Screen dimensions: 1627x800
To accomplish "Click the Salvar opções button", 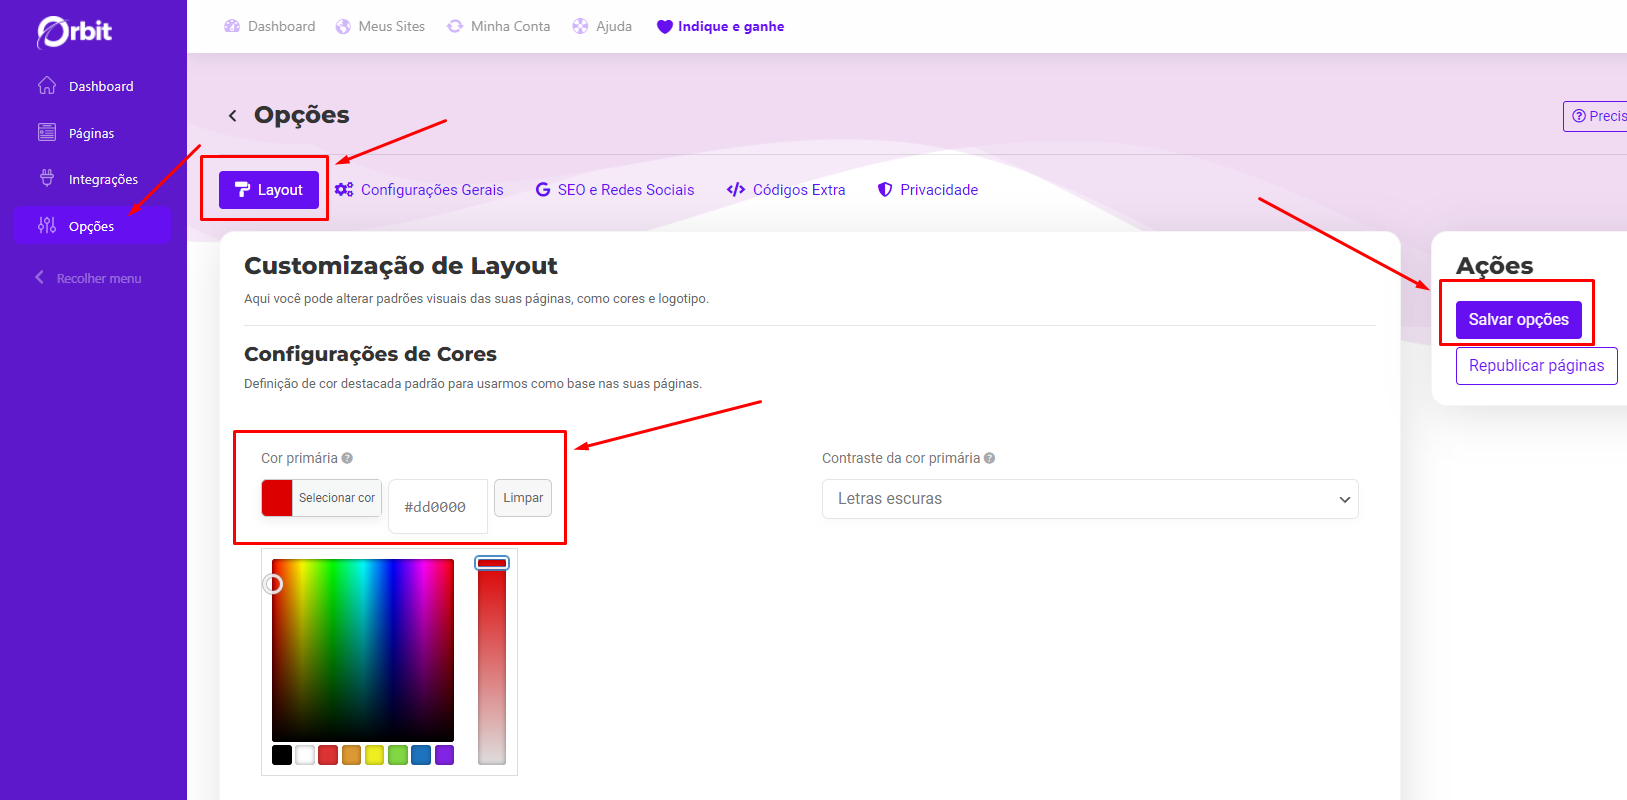I will (1518, 320).
